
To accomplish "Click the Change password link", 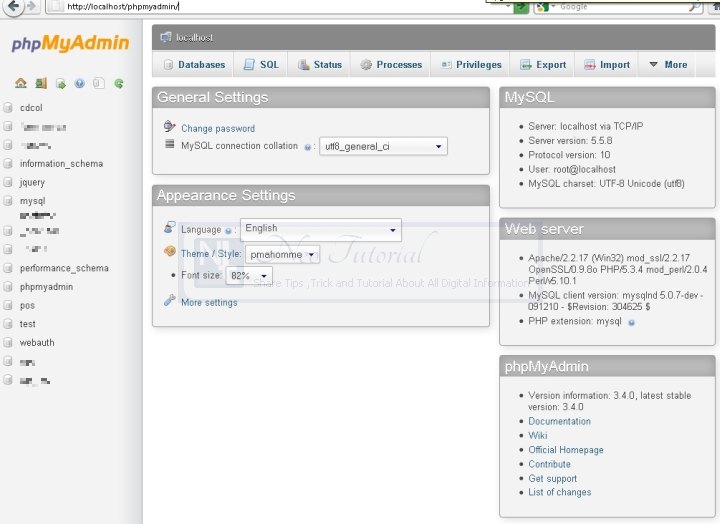I will (x=218, y=129).
